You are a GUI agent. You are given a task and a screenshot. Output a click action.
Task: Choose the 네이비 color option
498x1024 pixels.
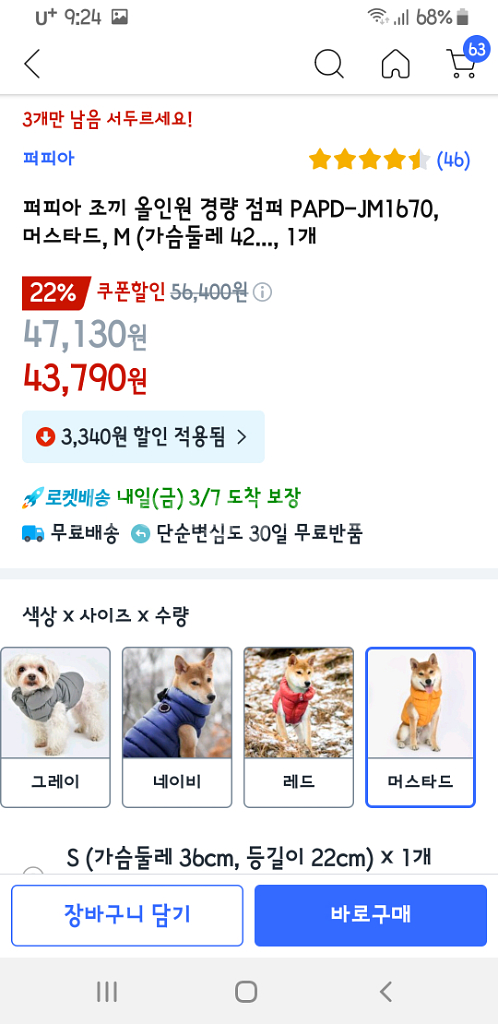tap(177, 727)
